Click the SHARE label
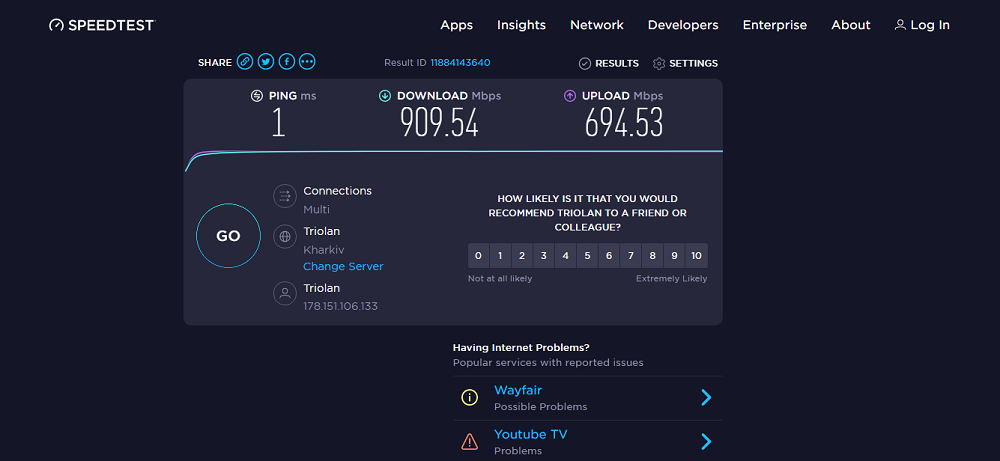Screen dimensions: 1000x461 pyautogui.click(x=215, y=62)
